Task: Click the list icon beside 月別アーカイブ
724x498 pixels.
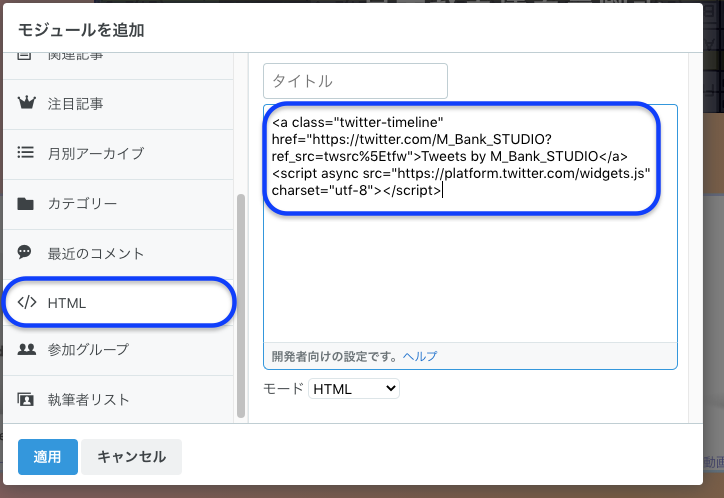Action: coord(25,152)
